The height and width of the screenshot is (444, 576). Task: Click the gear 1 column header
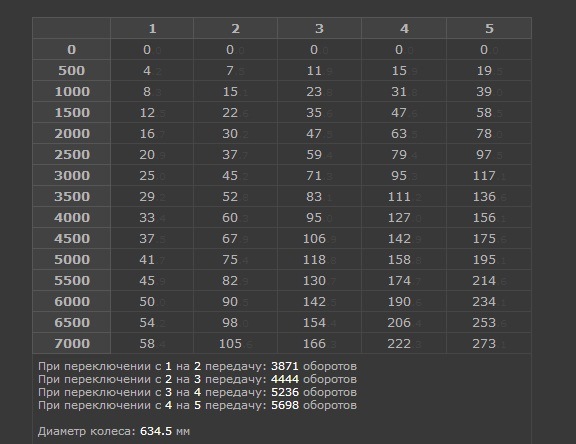[x=152, y=28]
